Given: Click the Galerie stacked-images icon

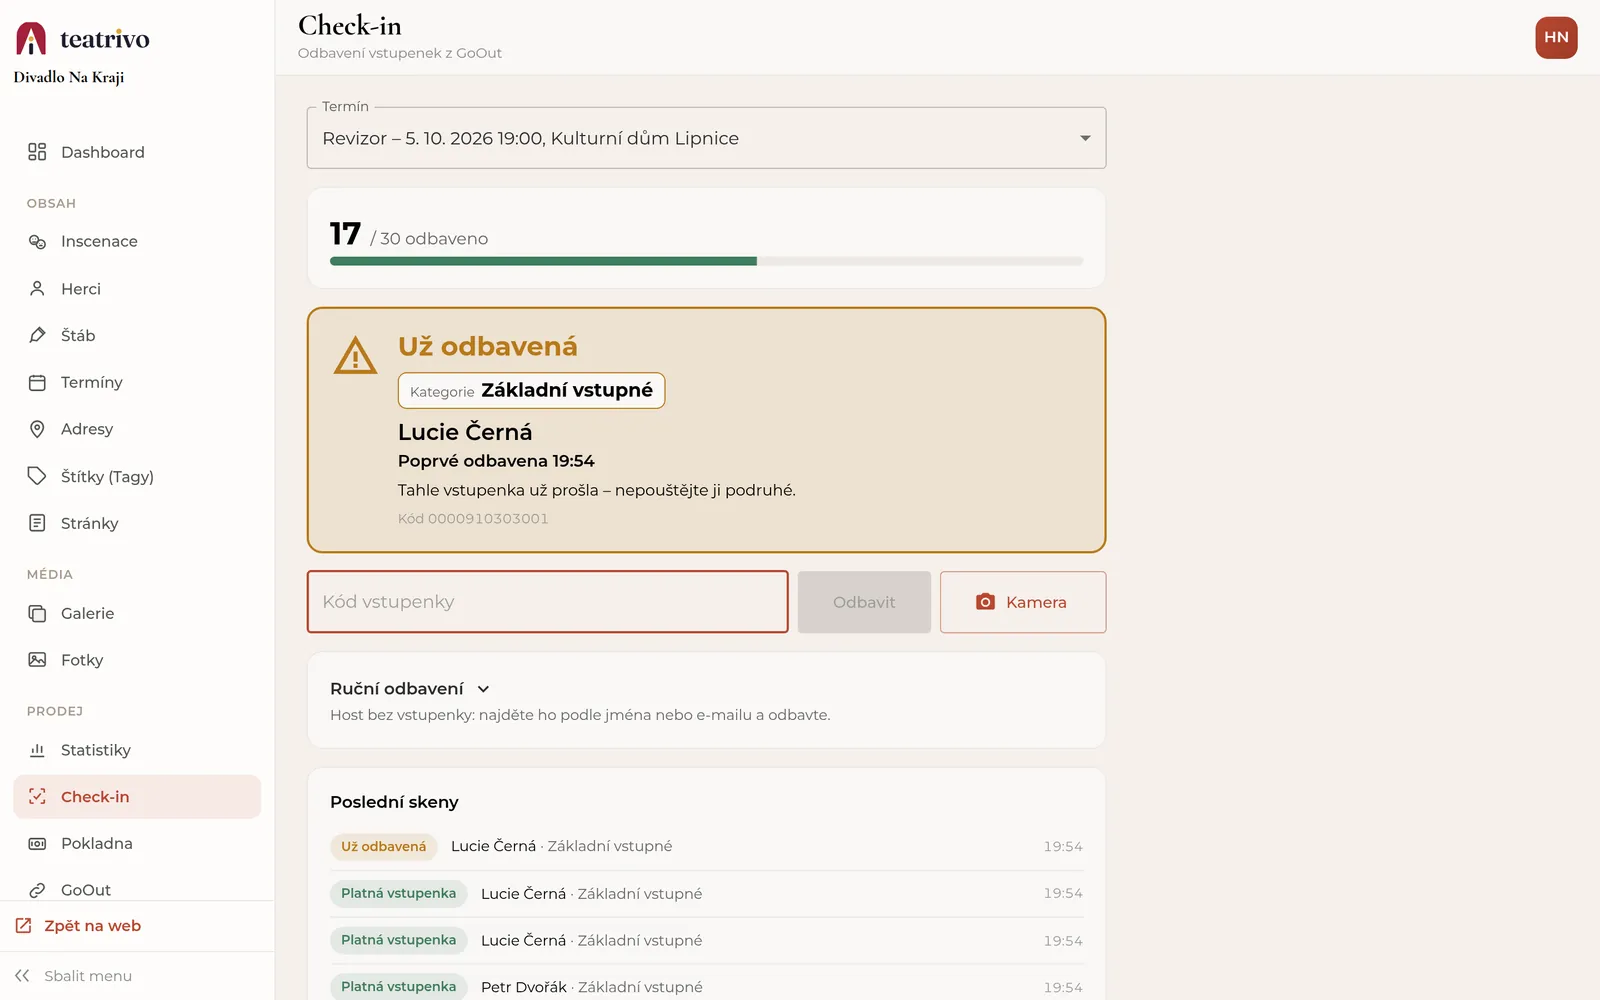Looking at the screenshot, I should pyautogui.click(x=37, y=613).
